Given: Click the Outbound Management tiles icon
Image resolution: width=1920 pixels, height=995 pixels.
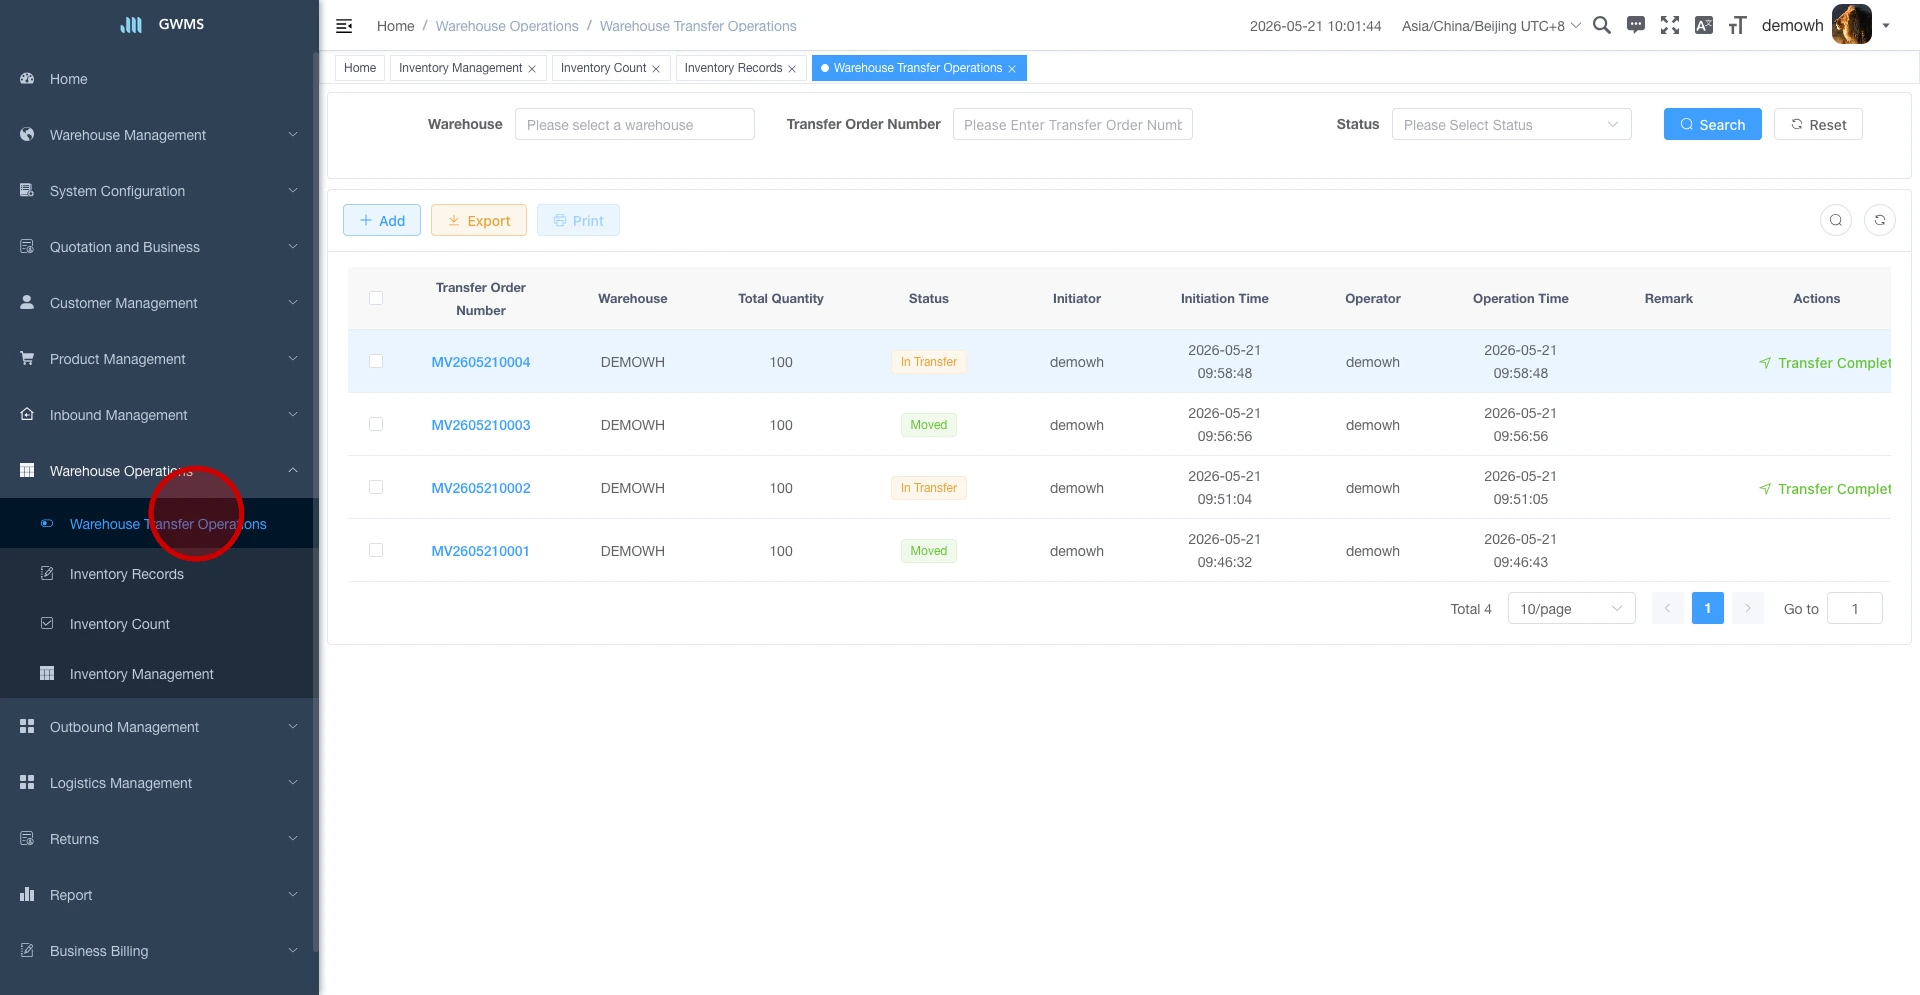Looking at the screenshot, I should click(x=27, y=726).
